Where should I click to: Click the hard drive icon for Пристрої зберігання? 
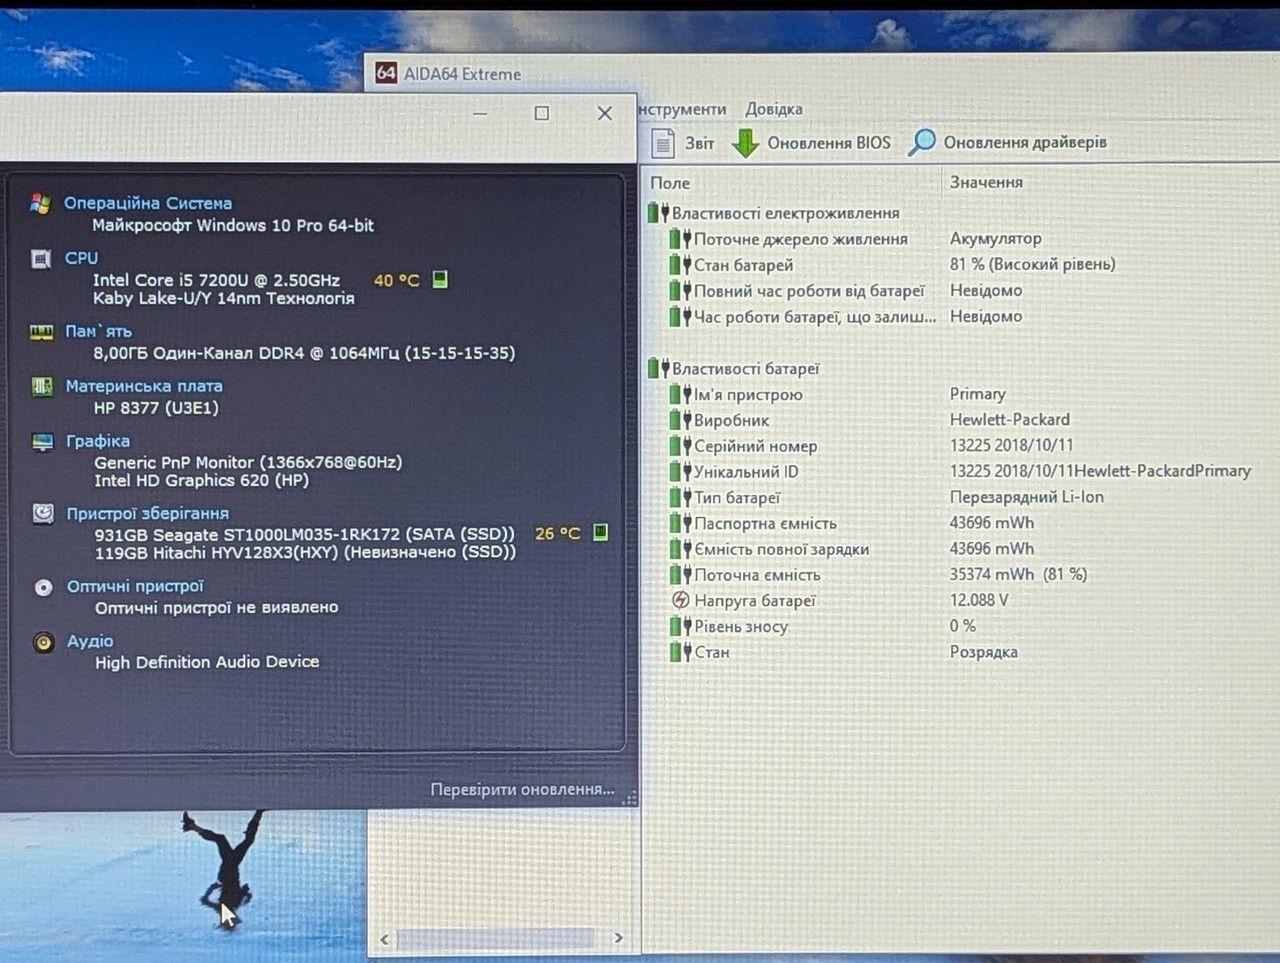[x=43, y=514]
